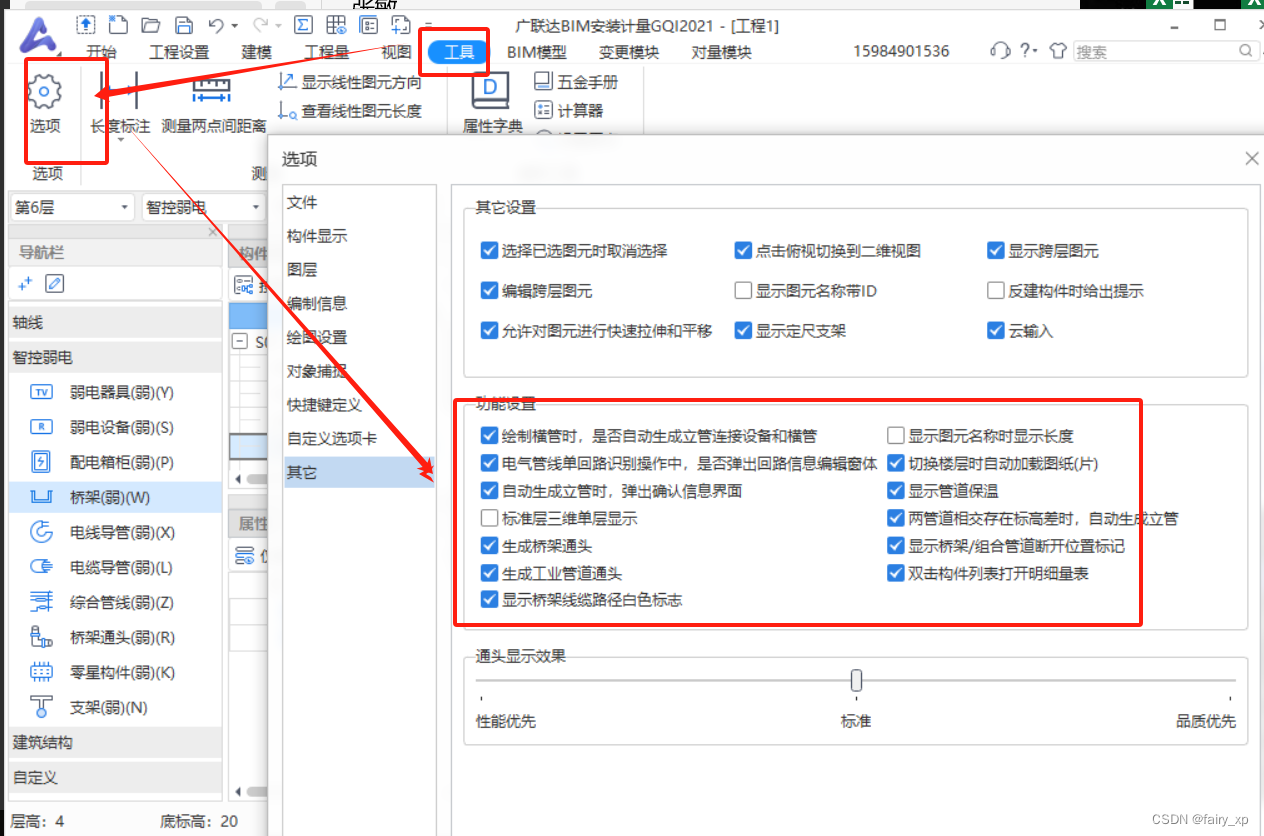Launch the 计算器 calculator tool

tap(569, 110)
